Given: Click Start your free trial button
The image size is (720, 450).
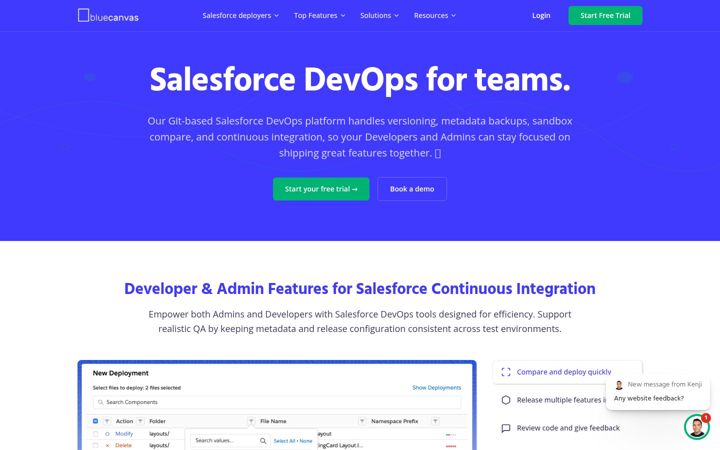Looking at the screenshot, I should click(x=321, y=189).
